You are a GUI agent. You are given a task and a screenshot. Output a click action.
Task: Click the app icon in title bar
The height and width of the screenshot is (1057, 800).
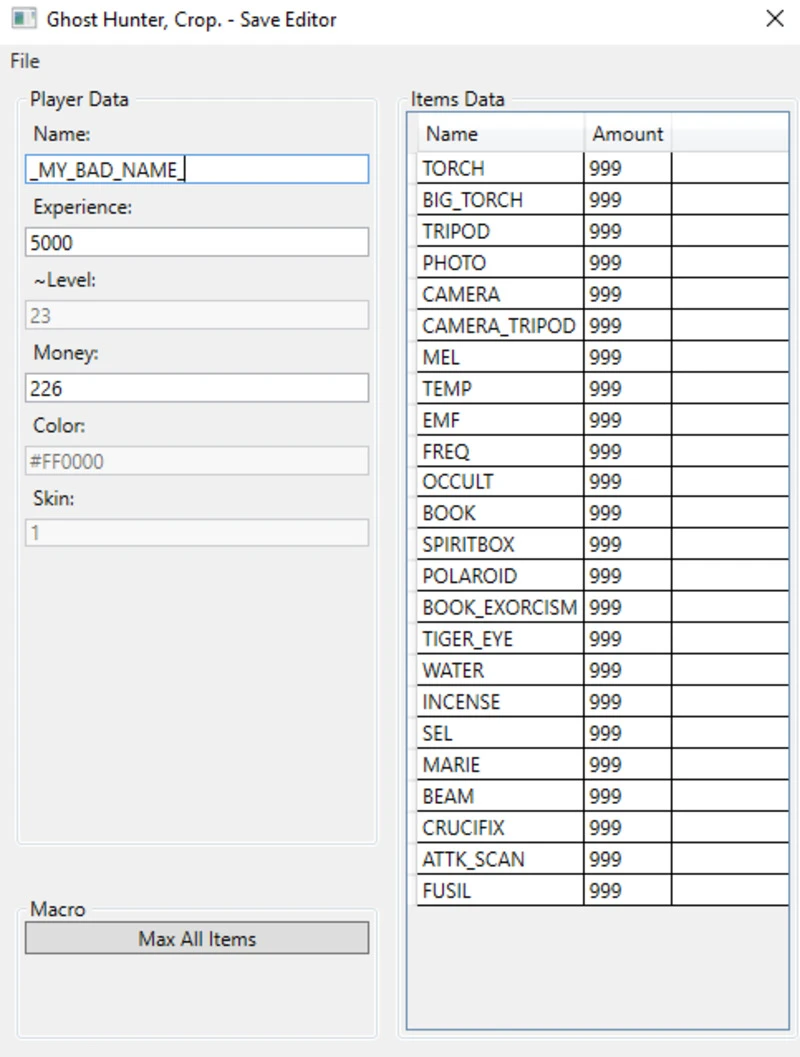(23, 19)
